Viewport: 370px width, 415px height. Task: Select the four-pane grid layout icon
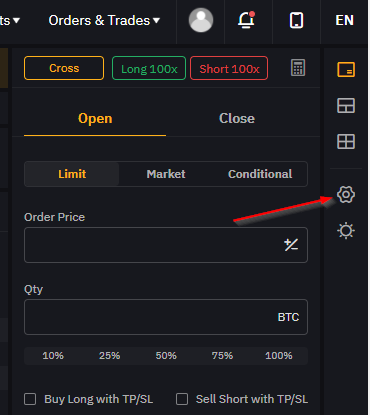point(346,142)
